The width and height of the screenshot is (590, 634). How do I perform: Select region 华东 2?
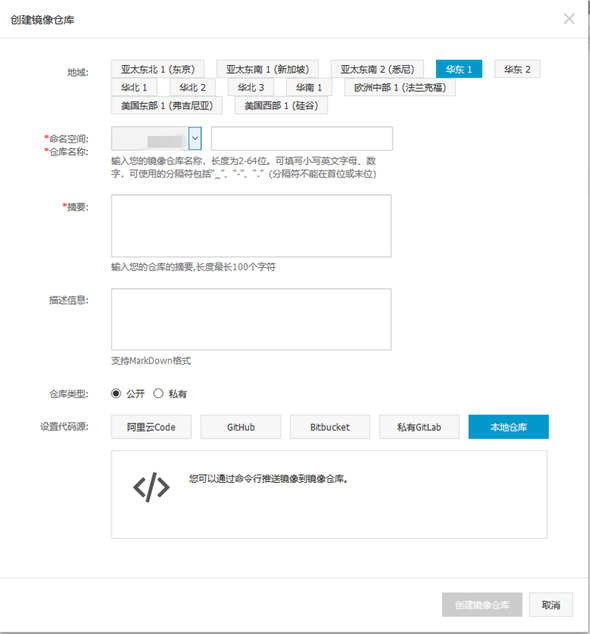pos(517,69)
